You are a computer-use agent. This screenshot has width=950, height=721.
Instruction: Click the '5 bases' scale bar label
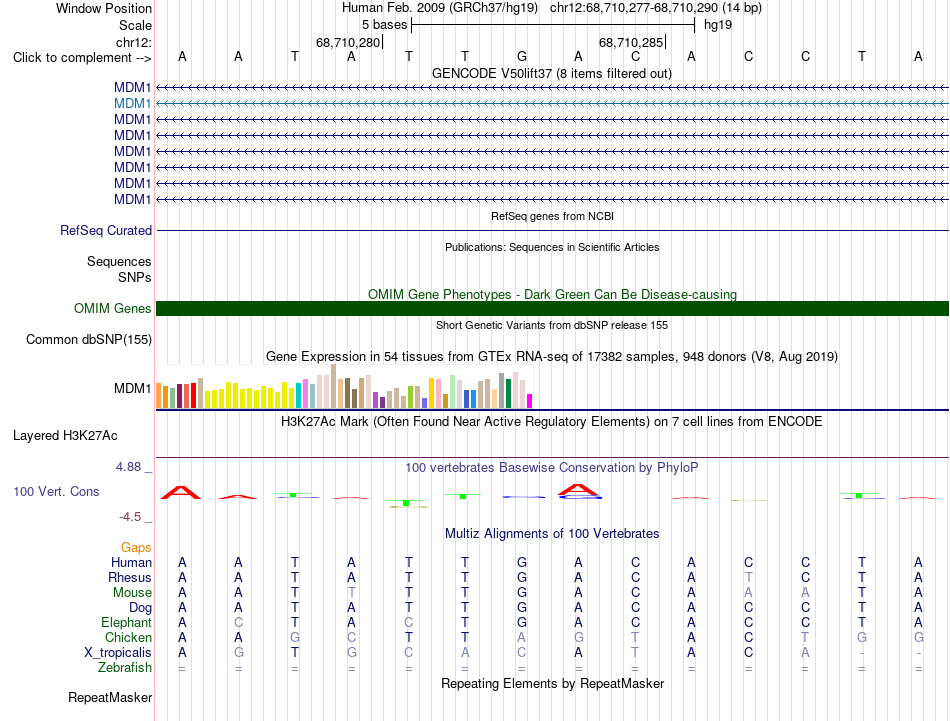click(x=385, y=25)
